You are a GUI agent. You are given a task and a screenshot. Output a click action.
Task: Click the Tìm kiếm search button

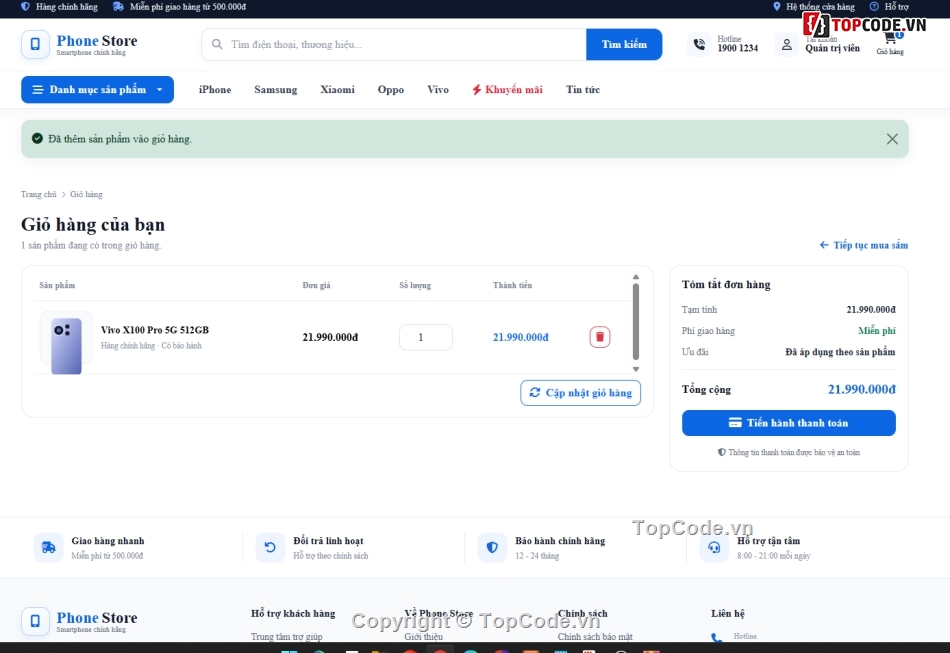[x=624, y=44]
